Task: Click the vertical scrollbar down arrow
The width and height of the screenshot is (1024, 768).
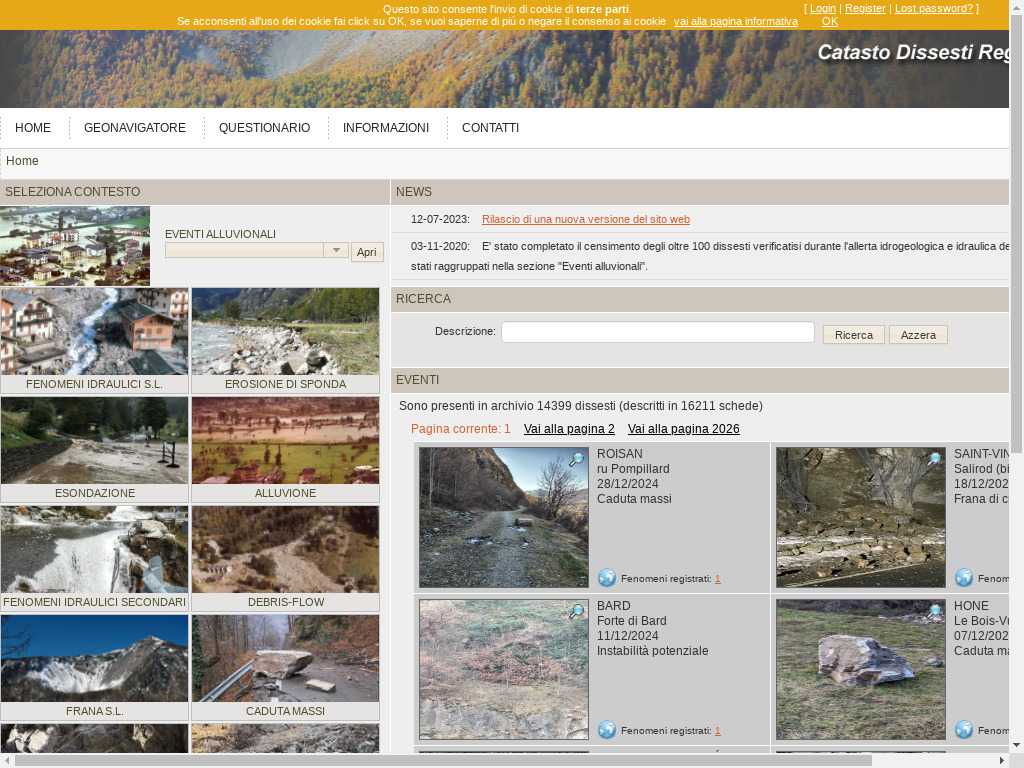Action: (x=1017, y=746)
